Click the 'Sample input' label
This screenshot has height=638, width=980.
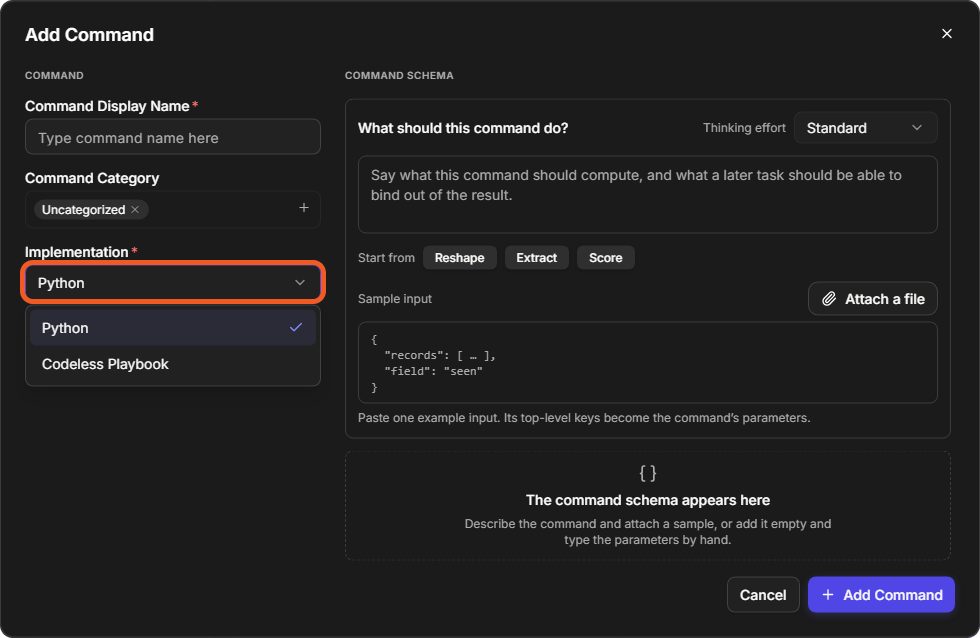pyautogui.click(x=394, y=299)
